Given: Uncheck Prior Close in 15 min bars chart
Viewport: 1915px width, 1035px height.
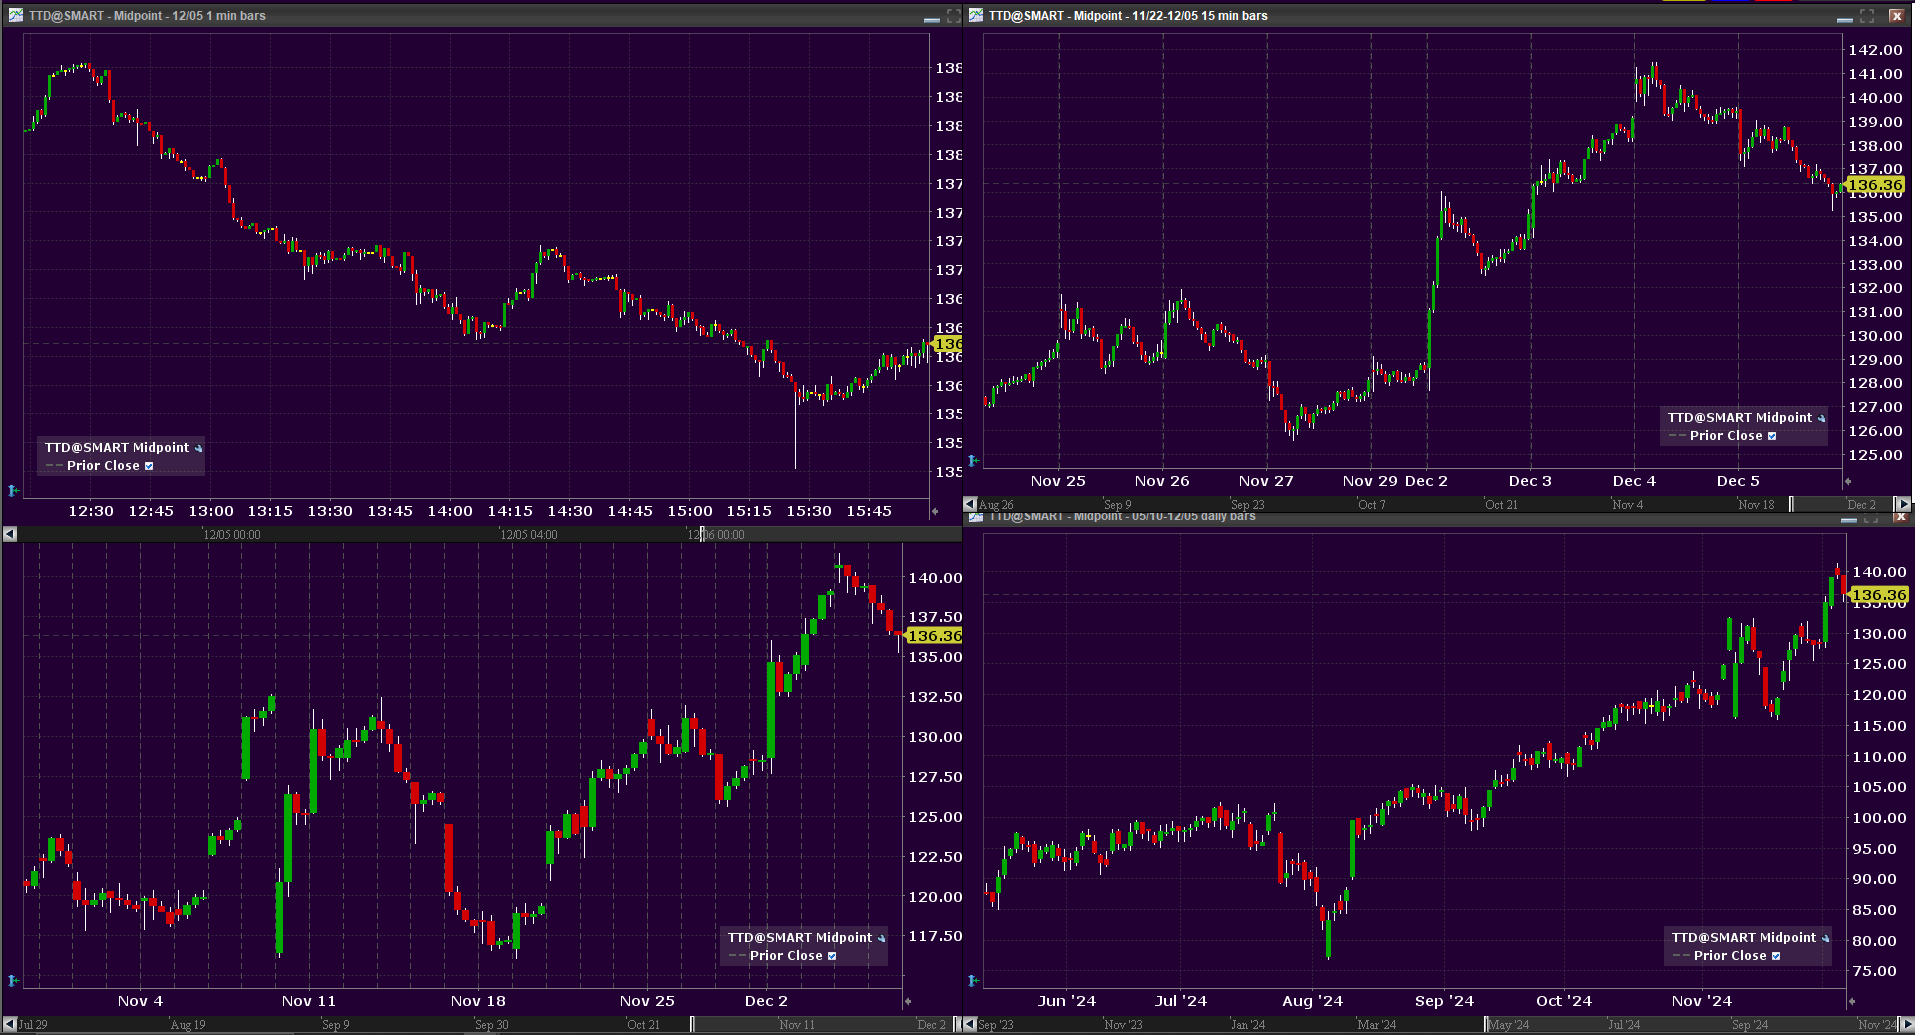Looking at the screenshot, I should [1772, 436].
